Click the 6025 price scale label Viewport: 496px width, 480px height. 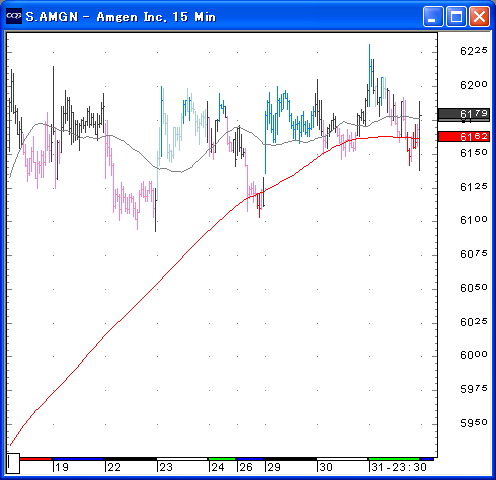click(474, 322)
